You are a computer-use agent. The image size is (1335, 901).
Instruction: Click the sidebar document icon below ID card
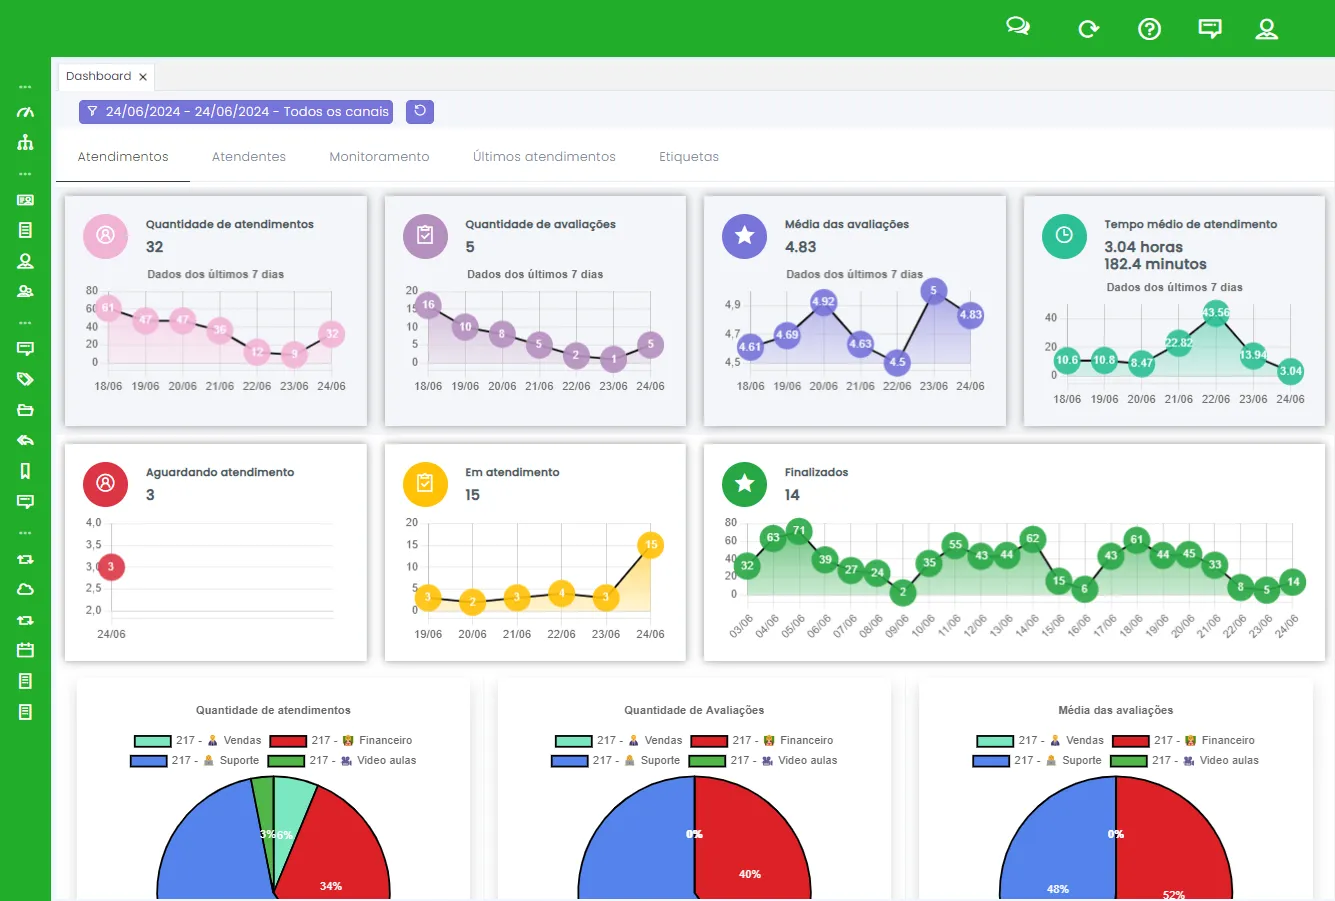pos(26,230)
